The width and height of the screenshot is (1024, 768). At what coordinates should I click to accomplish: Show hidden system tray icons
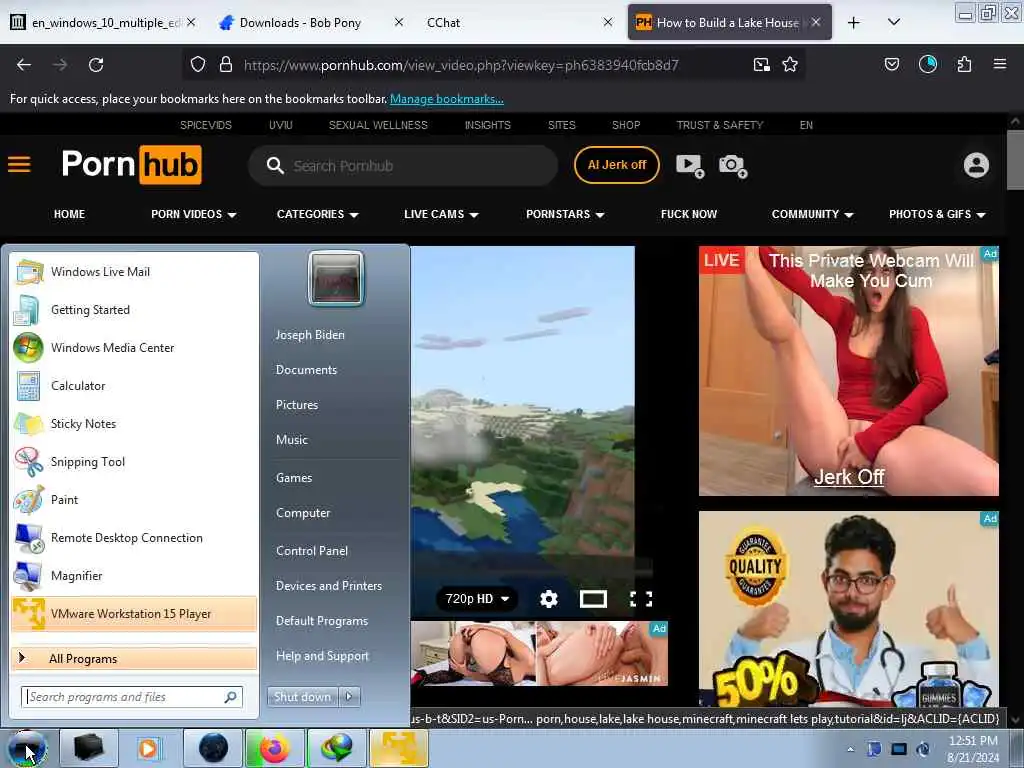click(850, 749)
